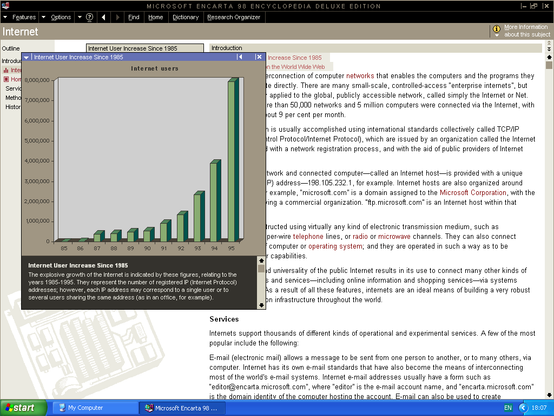Click the 95 bar in the chart

233,160
